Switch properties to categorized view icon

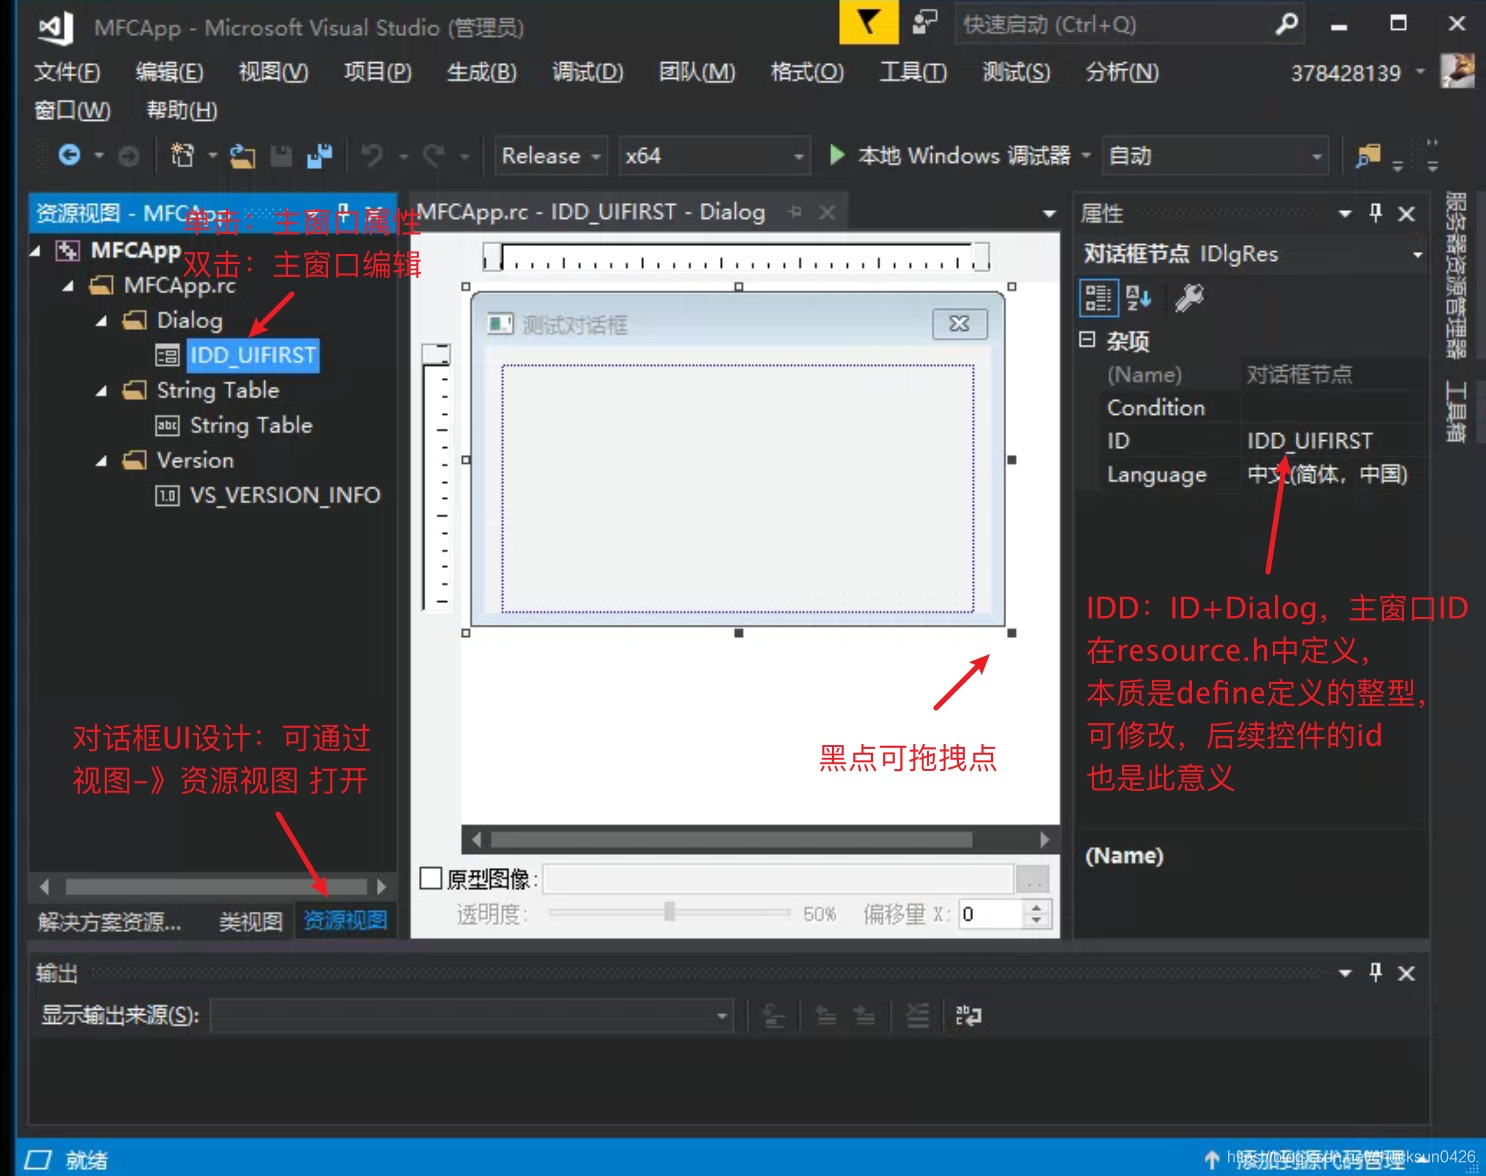pos(1098,298)
